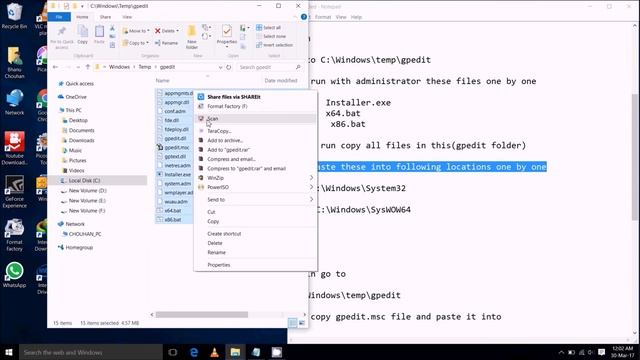640x360 pixels.
Task: Switch to large icons view button
Action: 302,323
